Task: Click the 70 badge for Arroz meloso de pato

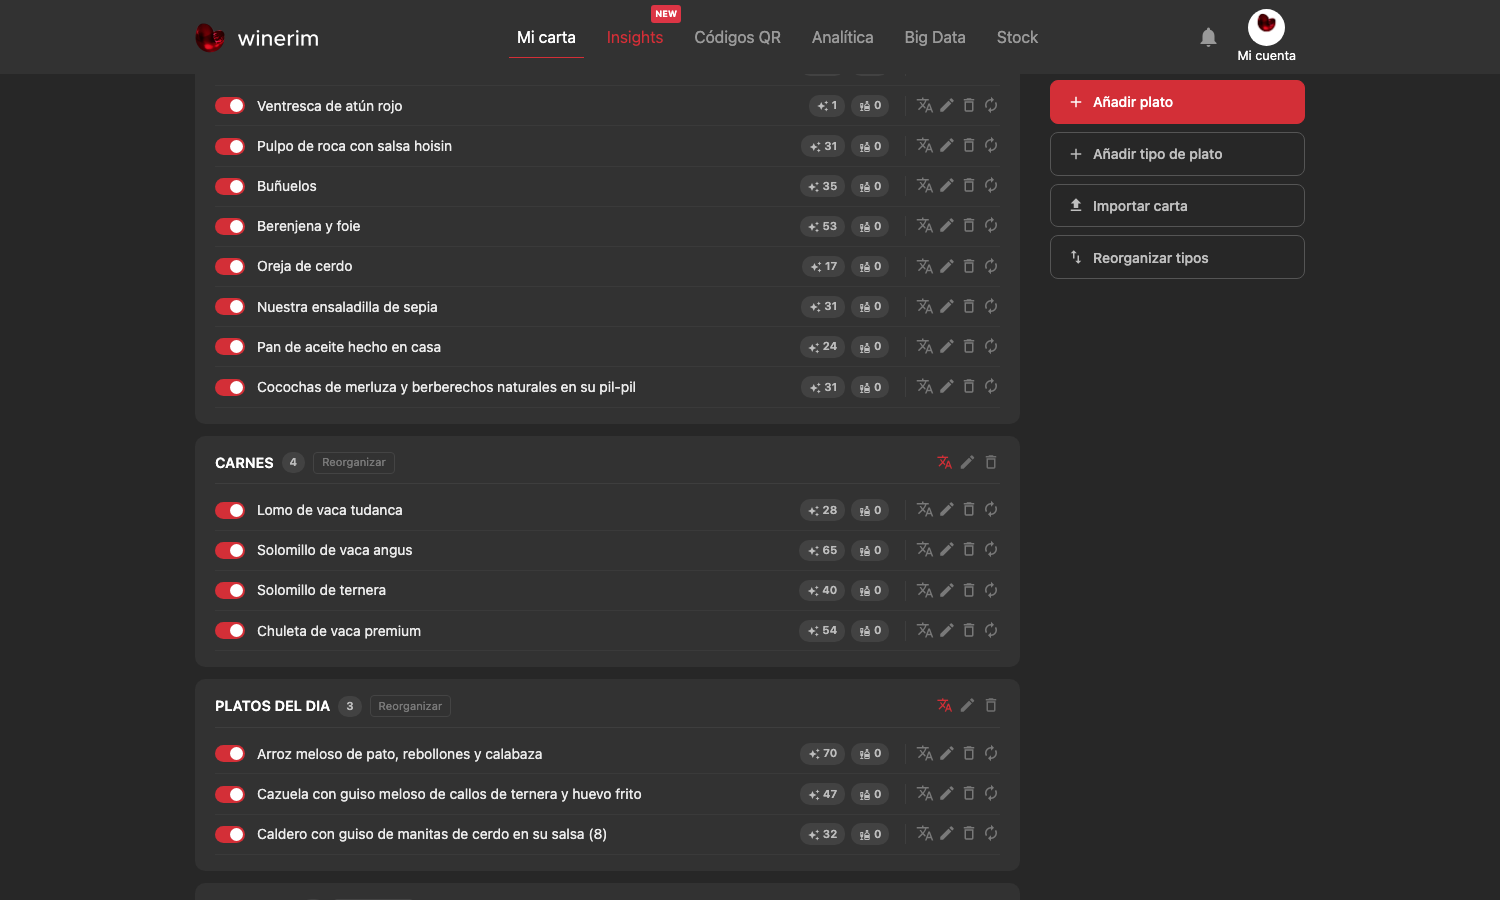Action: coord(822,754)
